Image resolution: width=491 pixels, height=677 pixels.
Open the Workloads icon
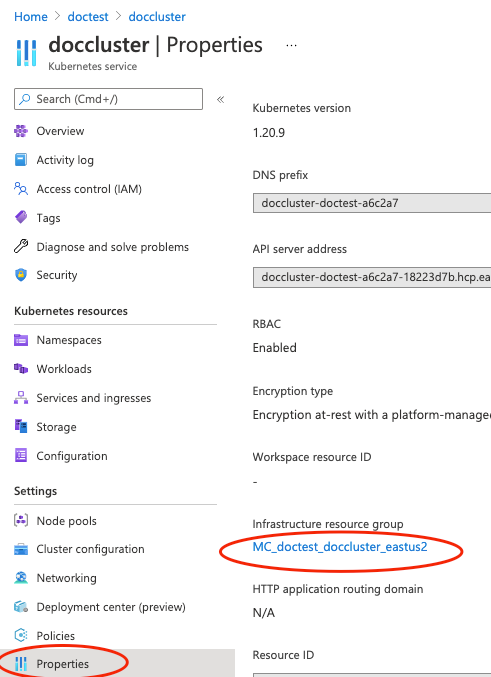tap(21, 369)
